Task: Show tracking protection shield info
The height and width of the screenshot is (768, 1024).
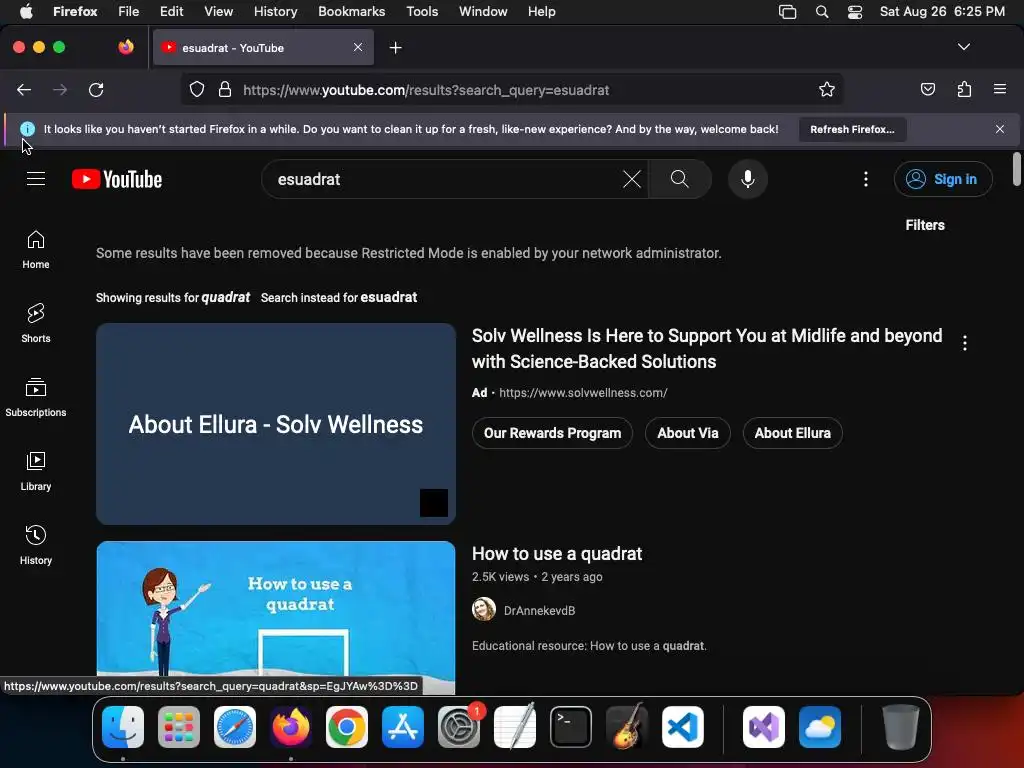Action: (197, 89)
